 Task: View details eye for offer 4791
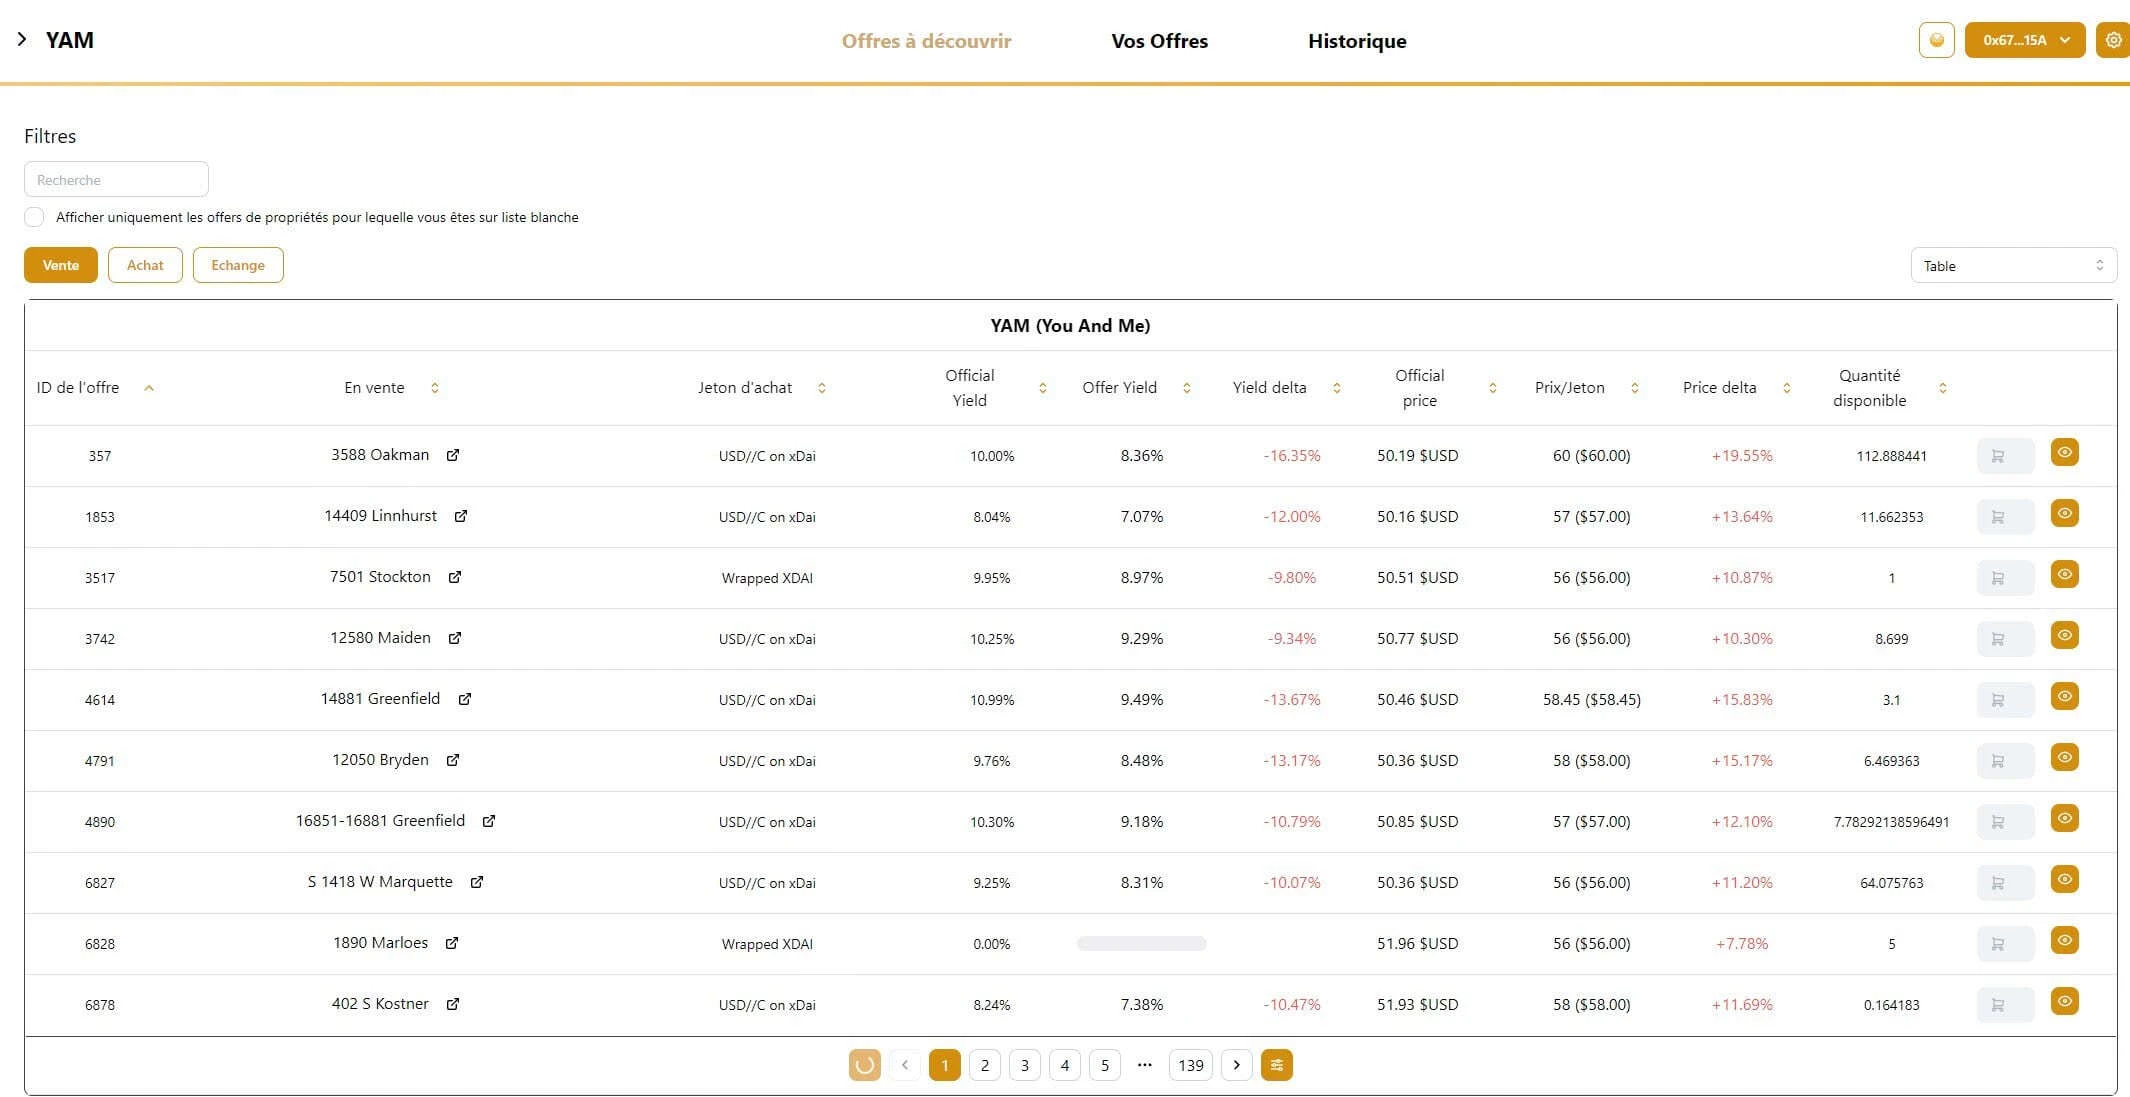[x=2065, y=757]
